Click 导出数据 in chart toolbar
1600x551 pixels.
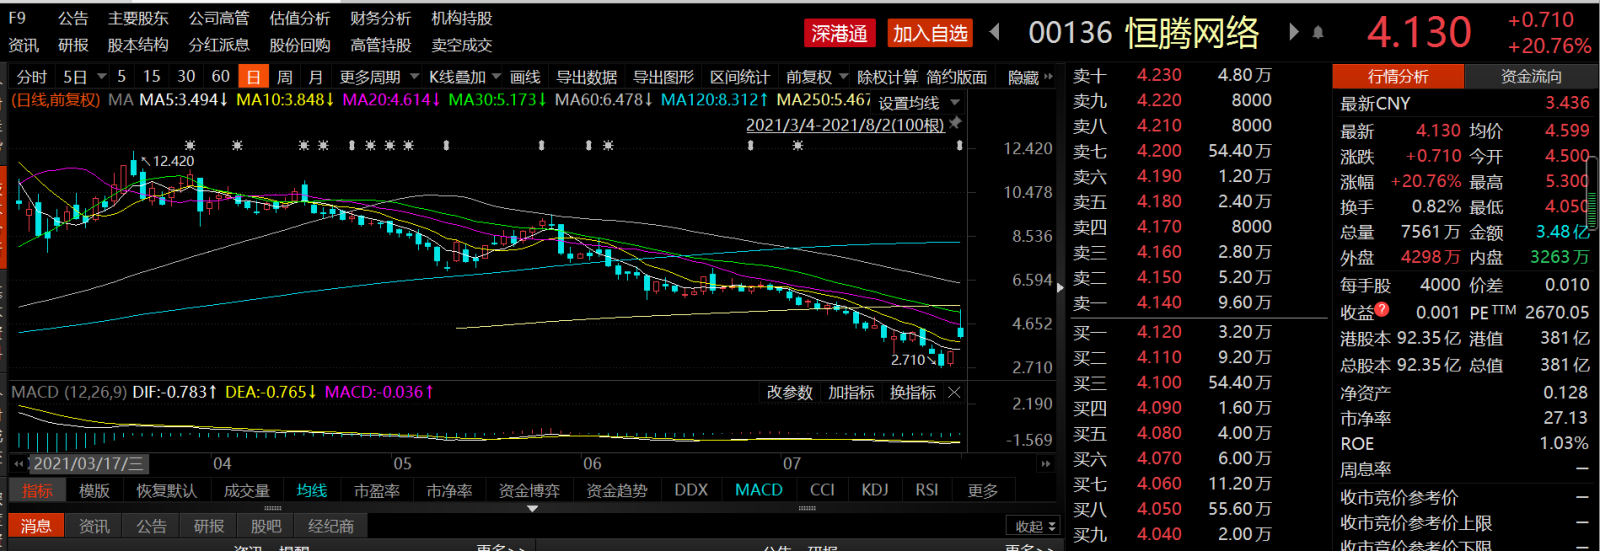pos(586,77)
